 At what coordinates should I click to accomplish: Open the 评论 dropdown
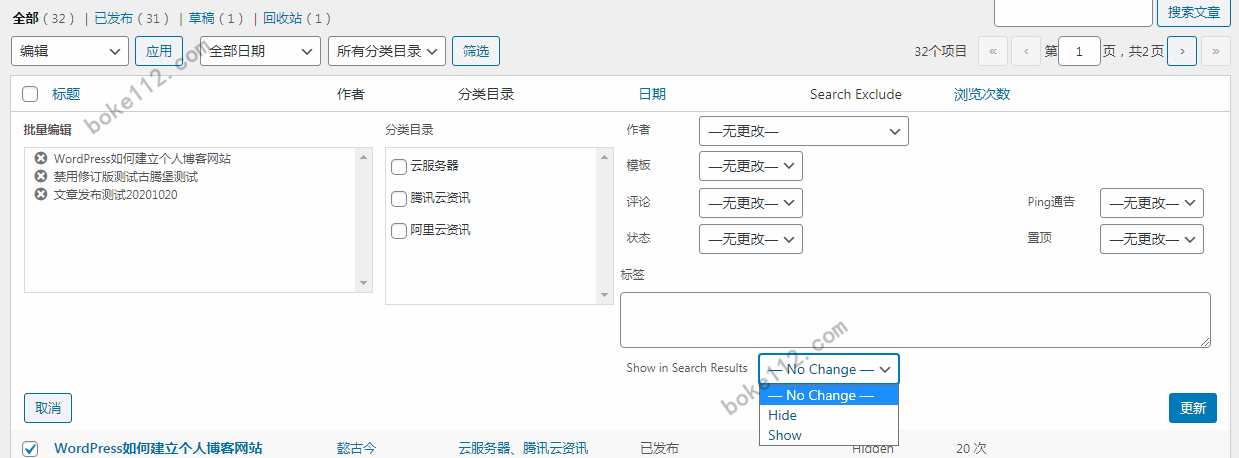point(751,203)
